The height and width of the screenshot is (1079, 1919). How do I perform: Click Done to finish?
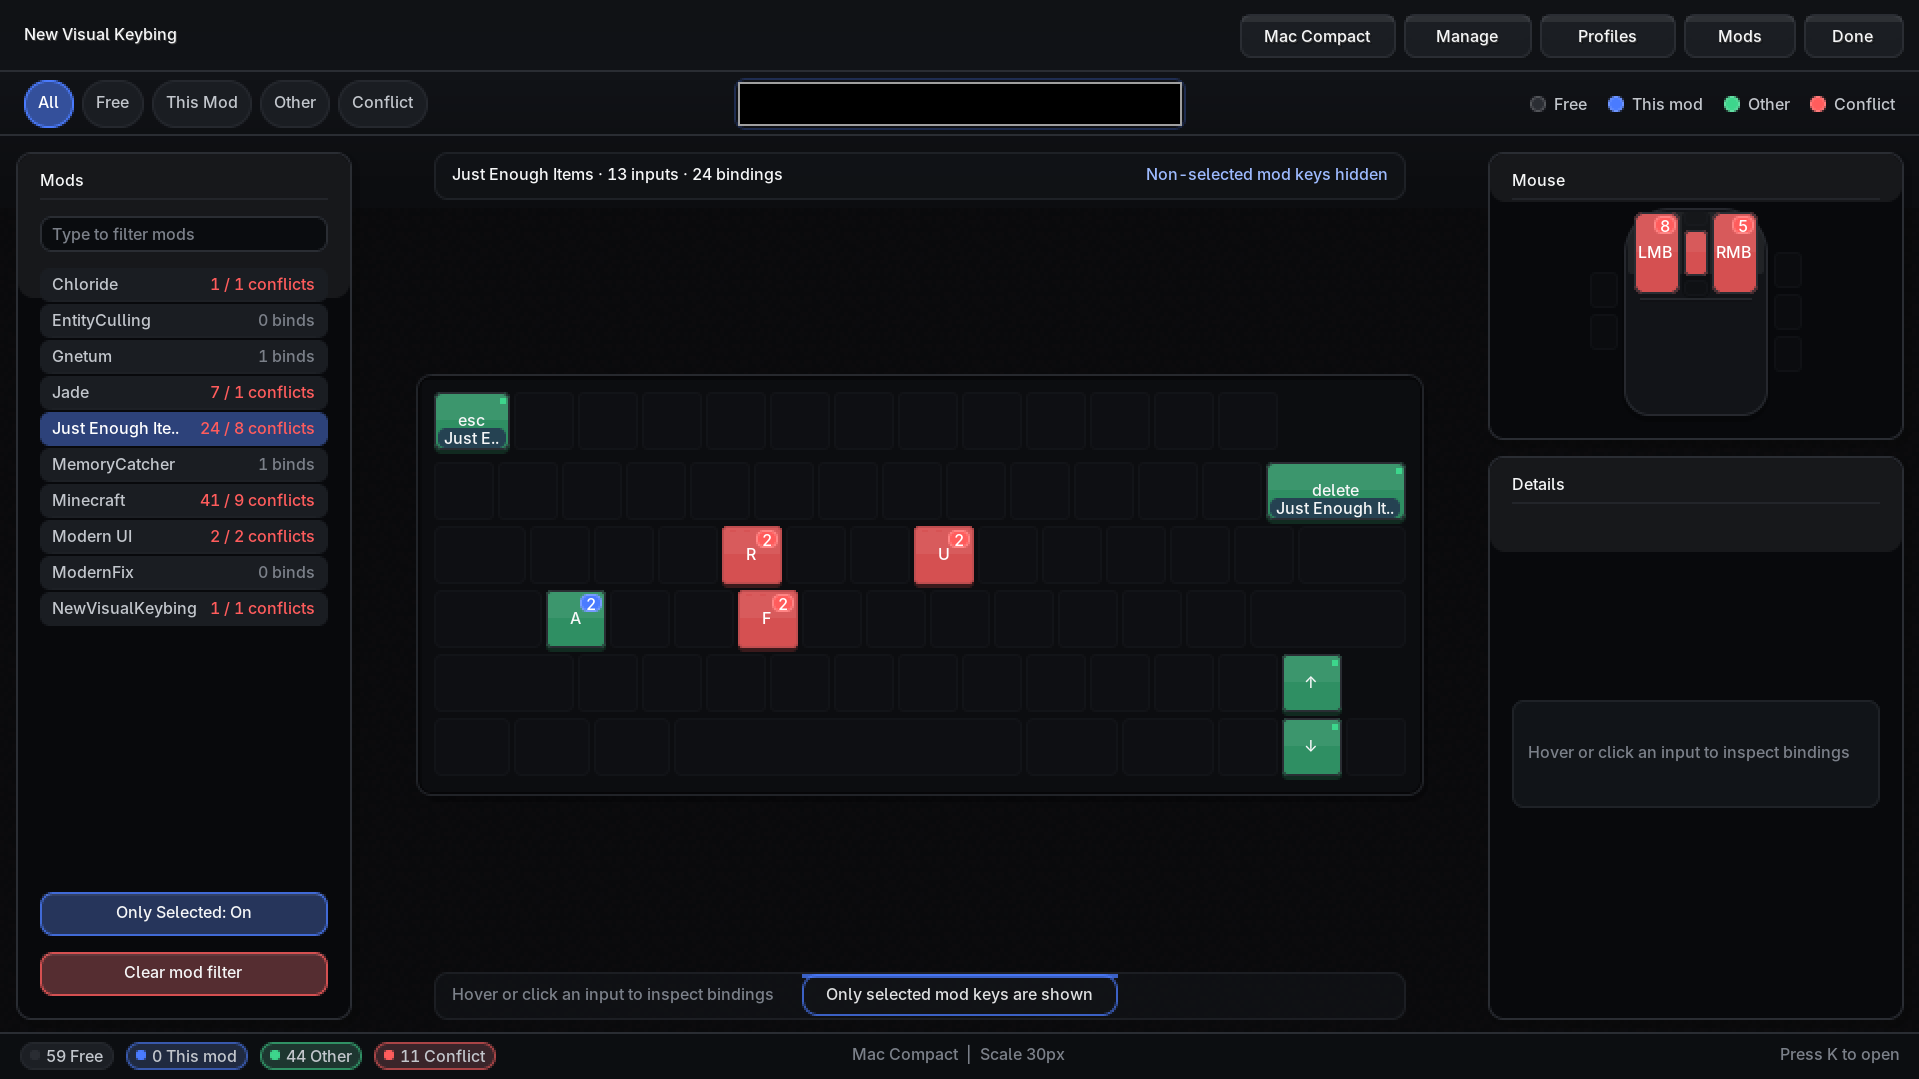tap(1853, 36)
